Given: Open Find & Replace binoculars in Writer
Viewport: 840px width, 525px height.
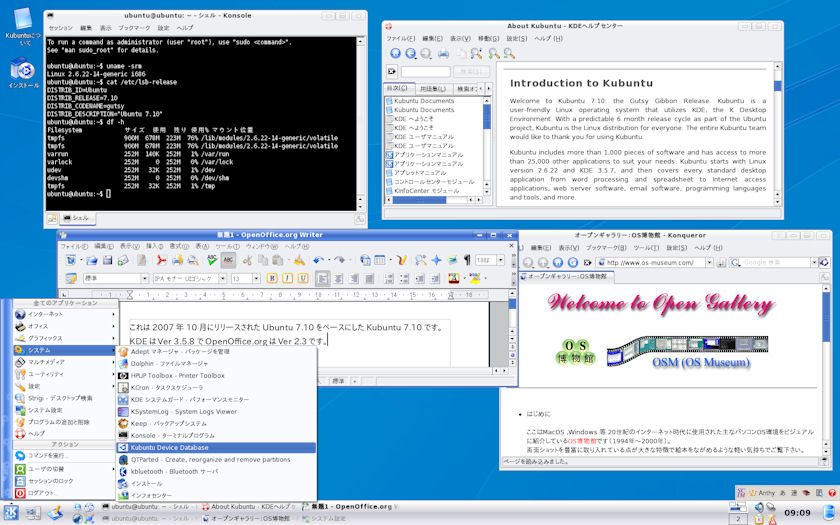Looking at the screenshot, I should pos(421,260).
